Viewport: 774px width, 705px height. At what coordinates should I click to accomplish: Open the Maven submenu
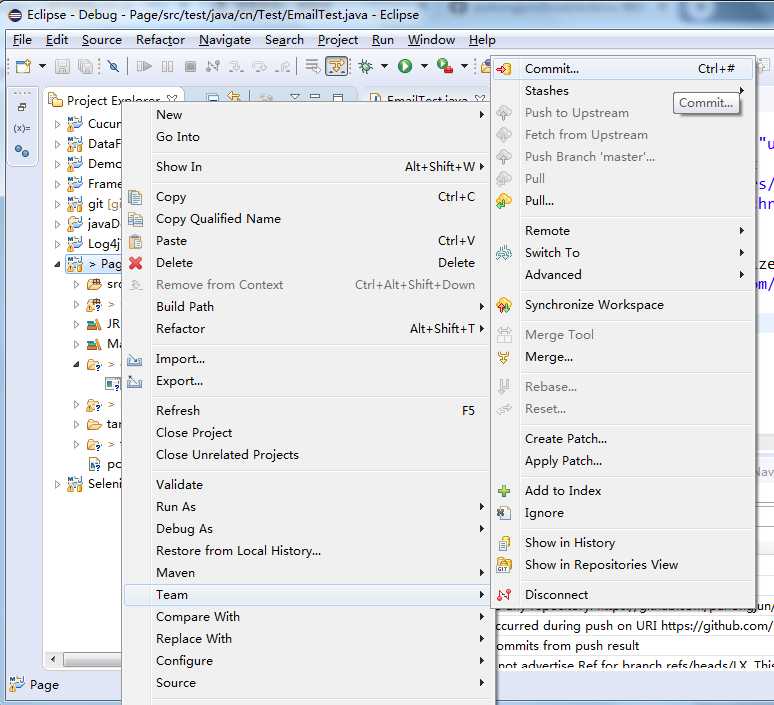click(x=306, y=573)
